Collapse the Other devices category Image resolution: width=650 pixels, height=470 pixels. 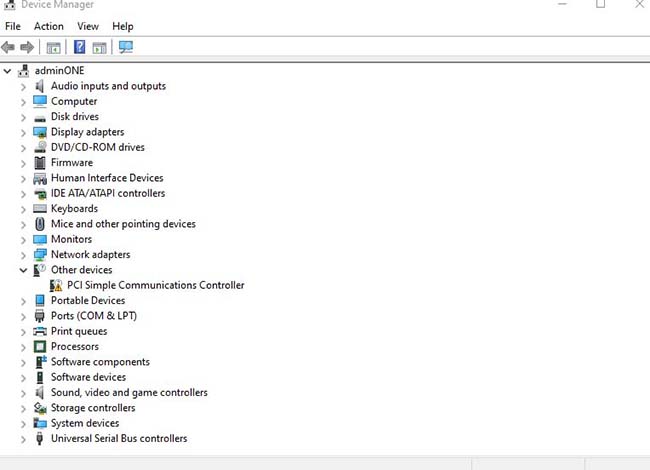pyautogui.click(x=23, y=270)
